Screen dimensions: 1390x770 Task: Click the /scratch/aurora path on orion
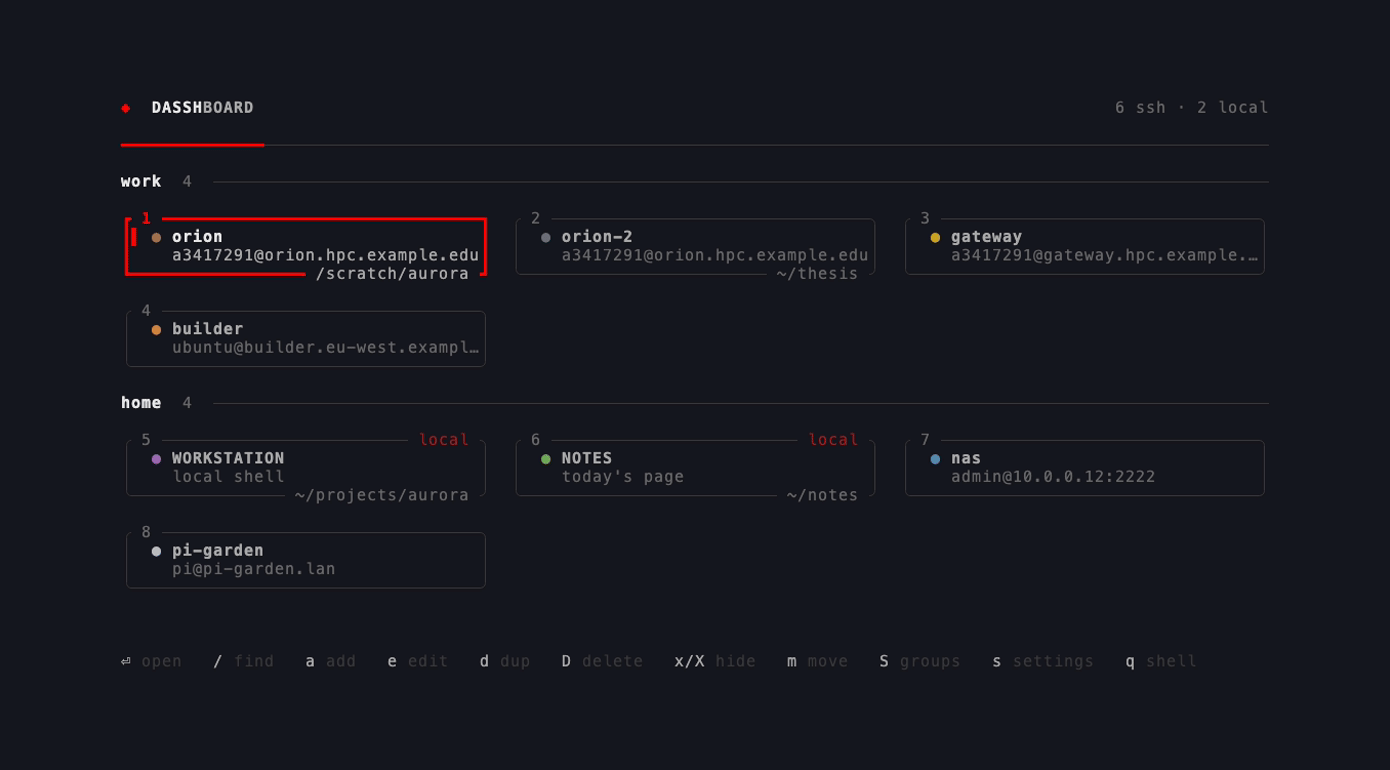[392, 274]
